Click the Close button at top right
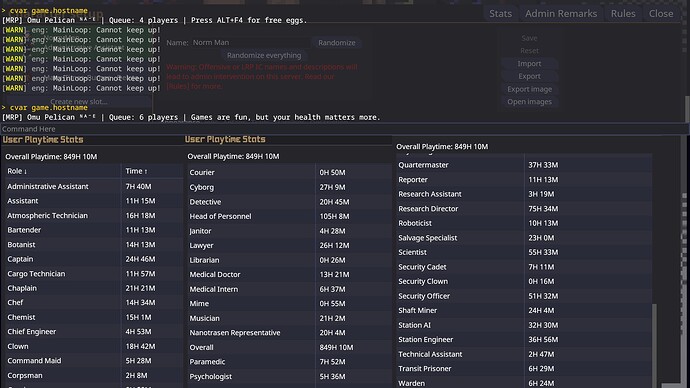 click(x=661, y=14)
